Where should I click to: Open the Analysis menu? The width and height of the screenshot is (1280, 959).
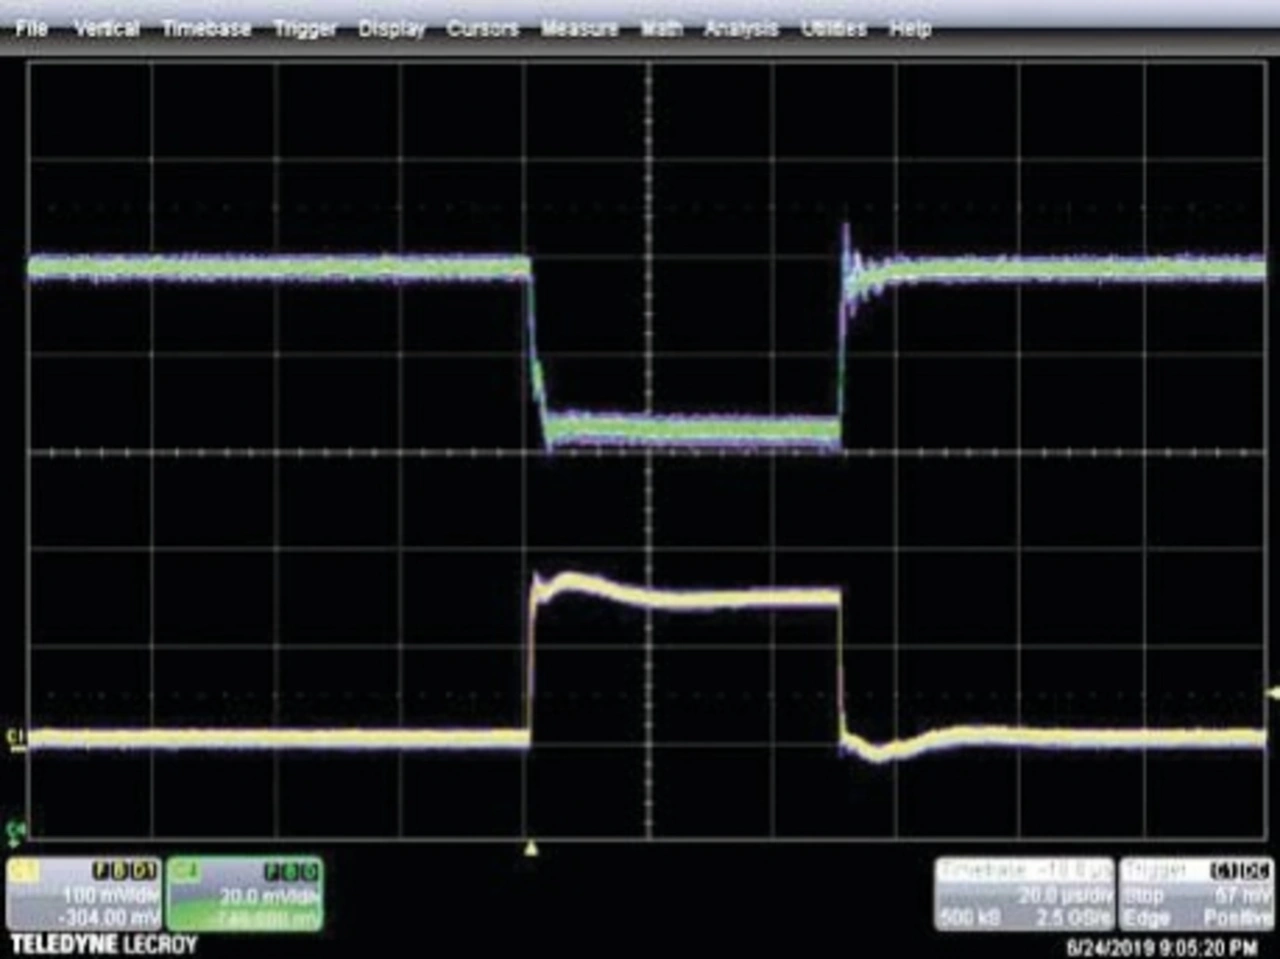pos(741,29)
